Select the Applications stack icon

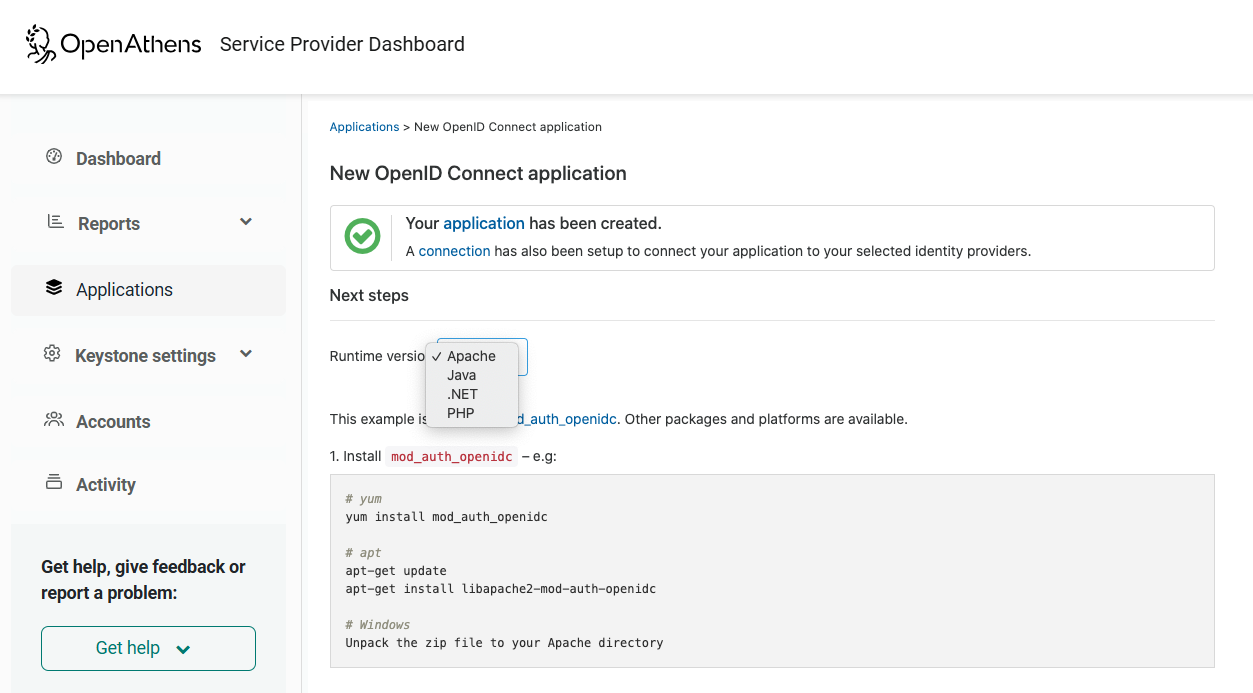pos(52,286)
